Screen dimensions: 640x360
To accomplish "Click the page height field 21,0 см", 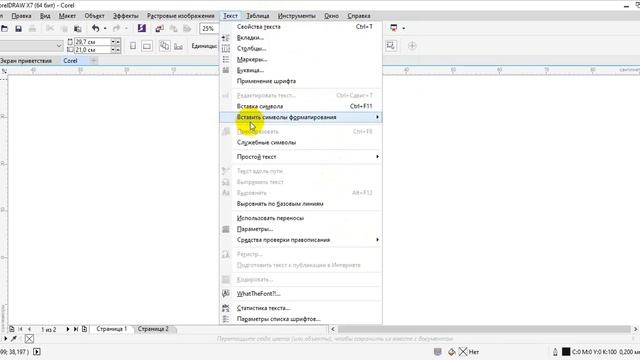I will [93, 49].
